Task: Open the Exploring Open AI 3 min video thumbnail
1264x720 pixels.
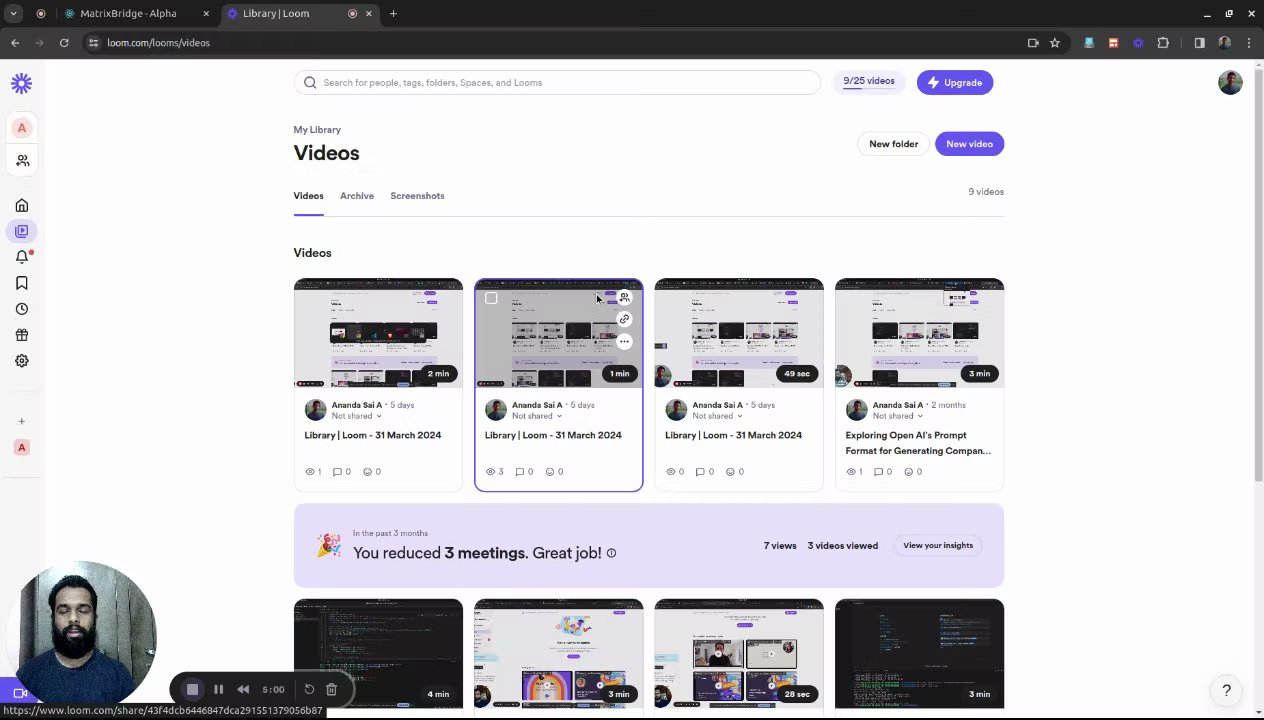Action: 919,333
